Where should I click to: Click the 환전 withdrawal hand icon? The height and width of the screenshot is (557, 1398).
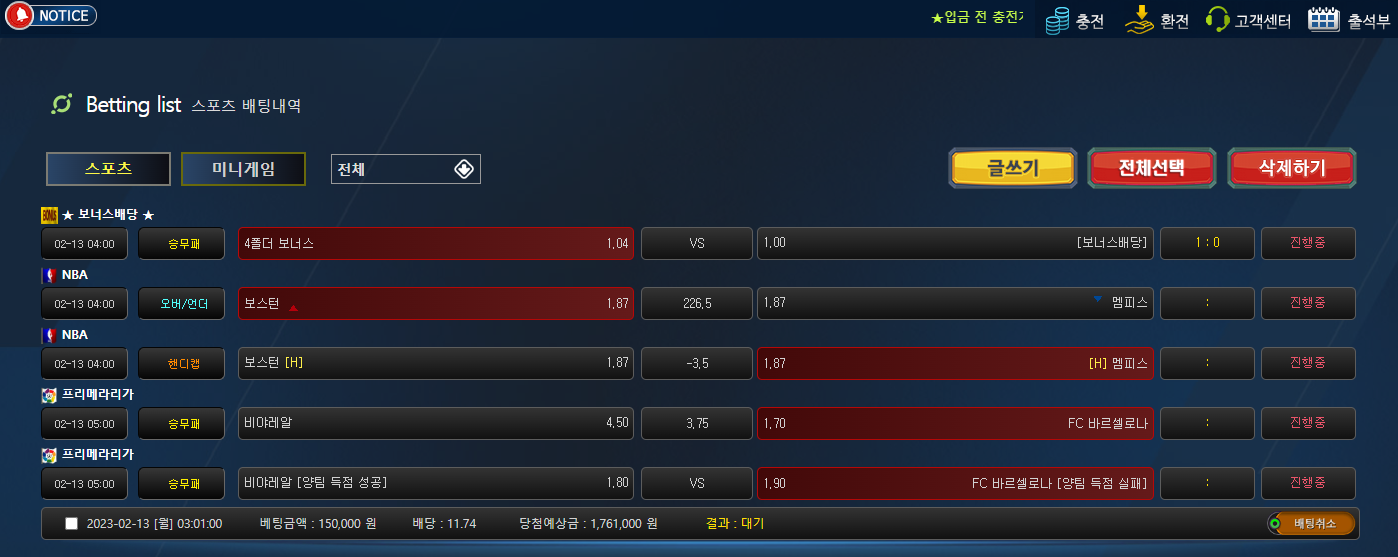coord(1140,19)
